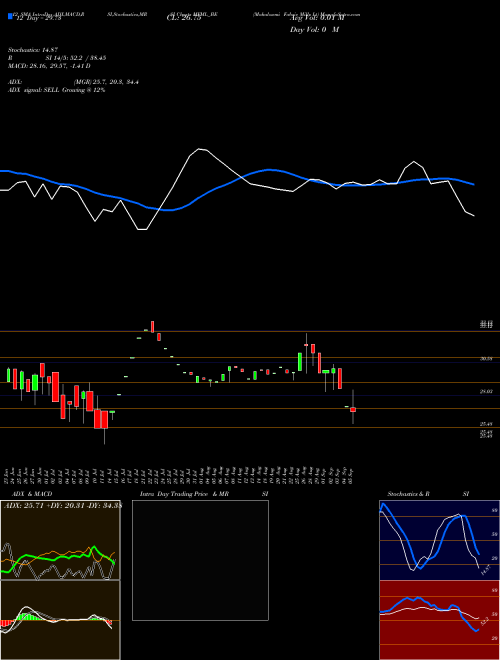Click the Day Vol 0 M label
The height and width of the screenshot is (660, 500).
tap(314, 29)
